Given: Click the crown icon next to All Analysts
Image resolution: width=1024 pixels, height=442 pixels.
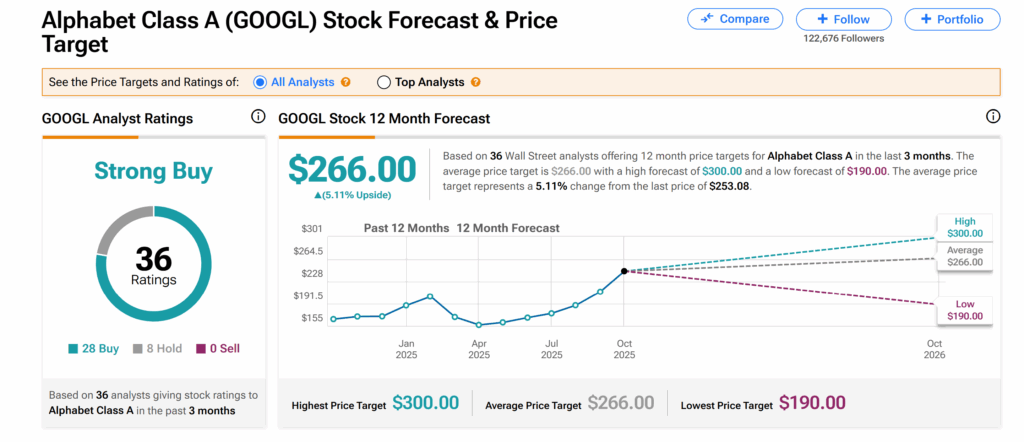Looking at the screenshot, I should (x=346, y=82).
